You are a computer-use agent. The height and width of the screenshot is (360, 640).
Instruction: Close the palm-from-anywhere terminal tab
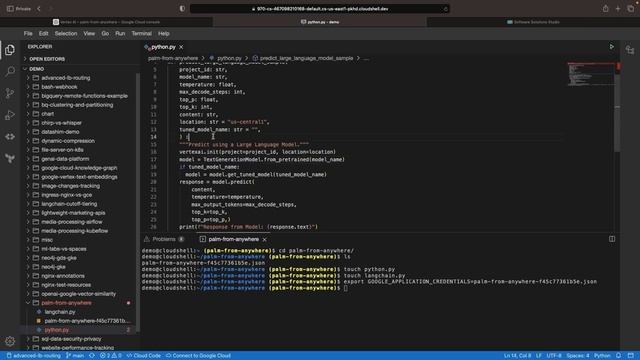coord(264,239)
